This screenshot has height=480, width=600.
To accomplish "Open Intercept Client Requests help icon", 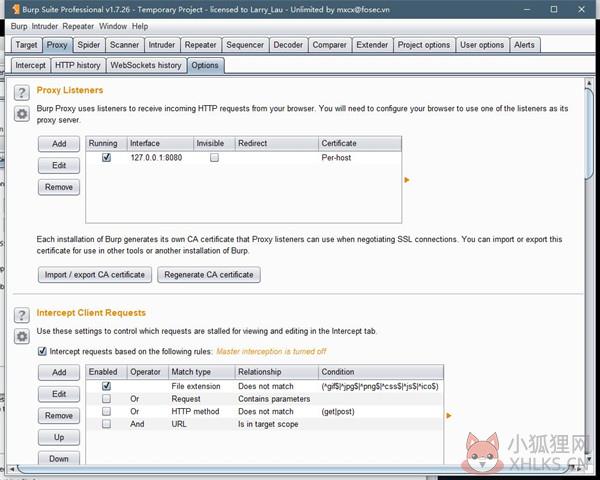I will tap(22, 315).
